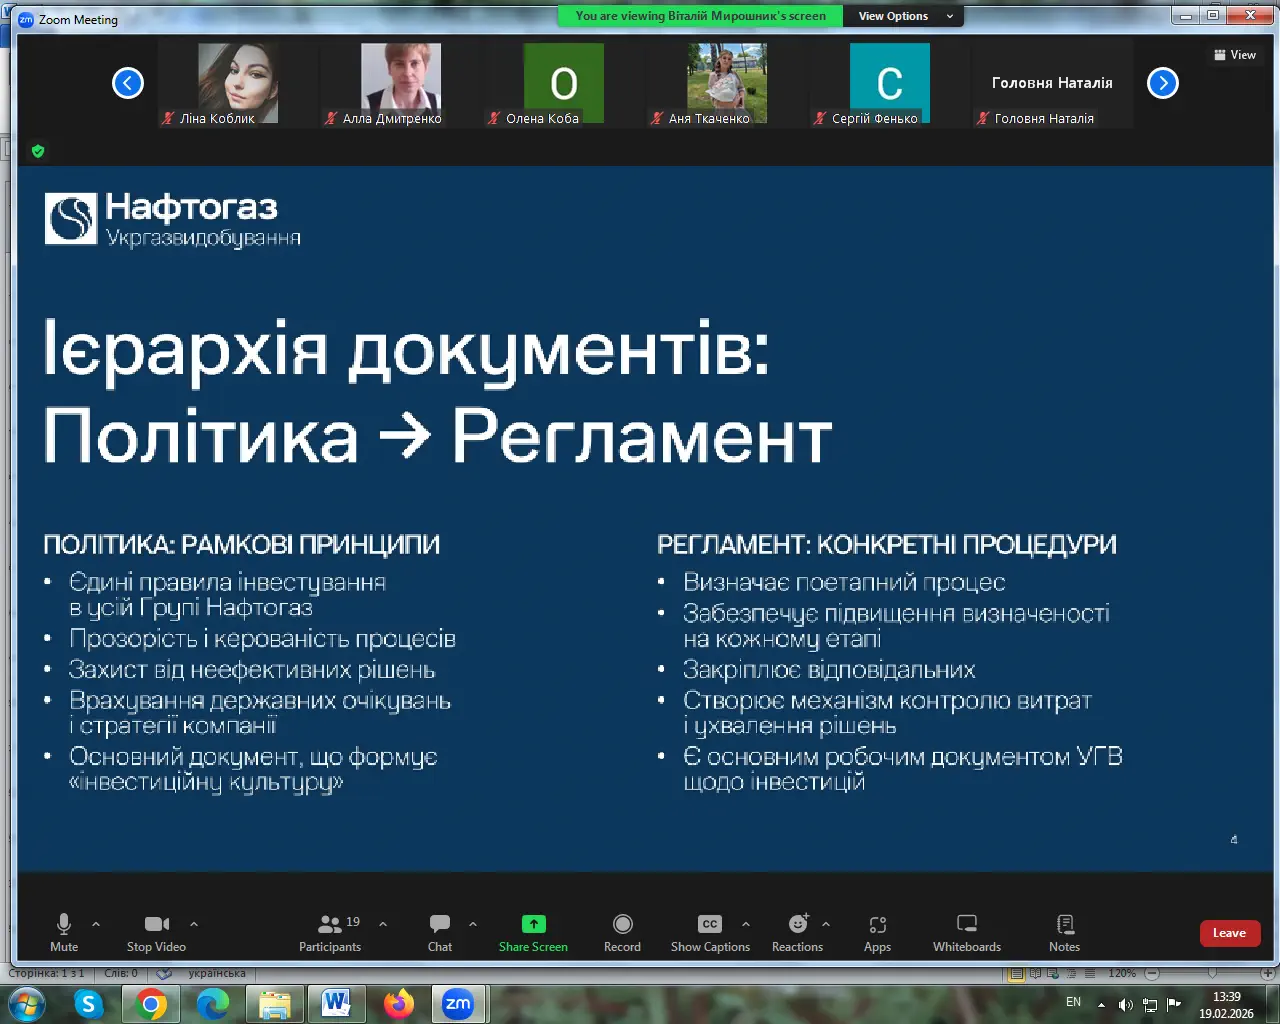Mute the microphone

click(64, 932)
